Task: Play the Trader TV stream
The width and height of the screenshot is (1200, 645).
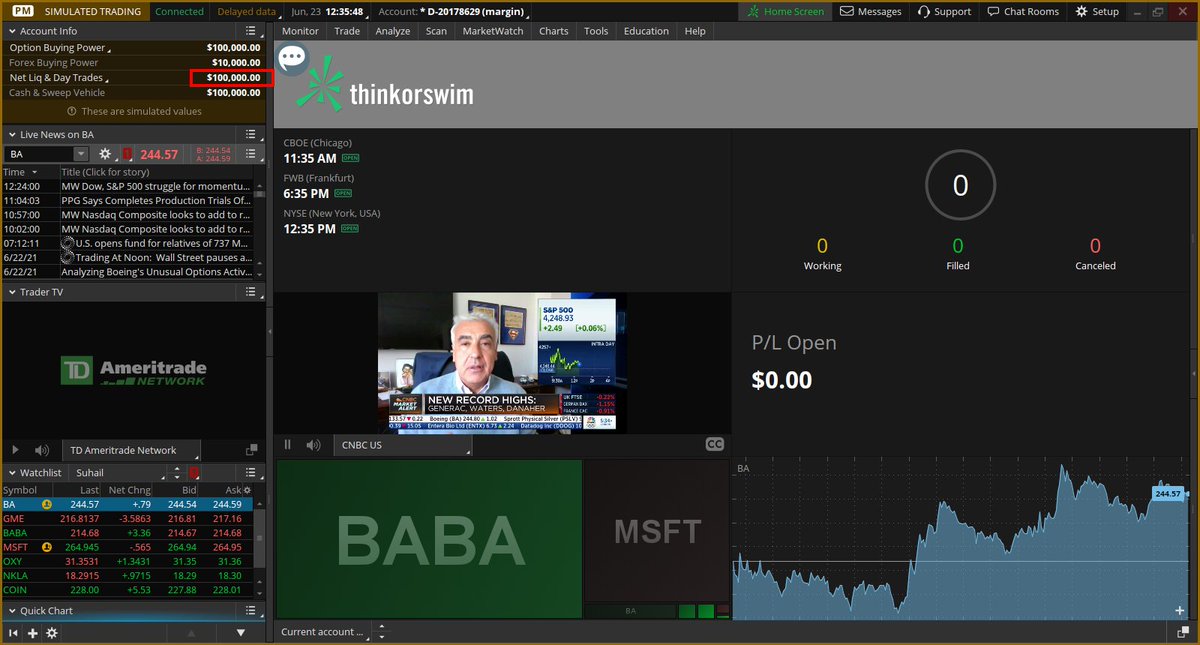Action: click(15, 451)
